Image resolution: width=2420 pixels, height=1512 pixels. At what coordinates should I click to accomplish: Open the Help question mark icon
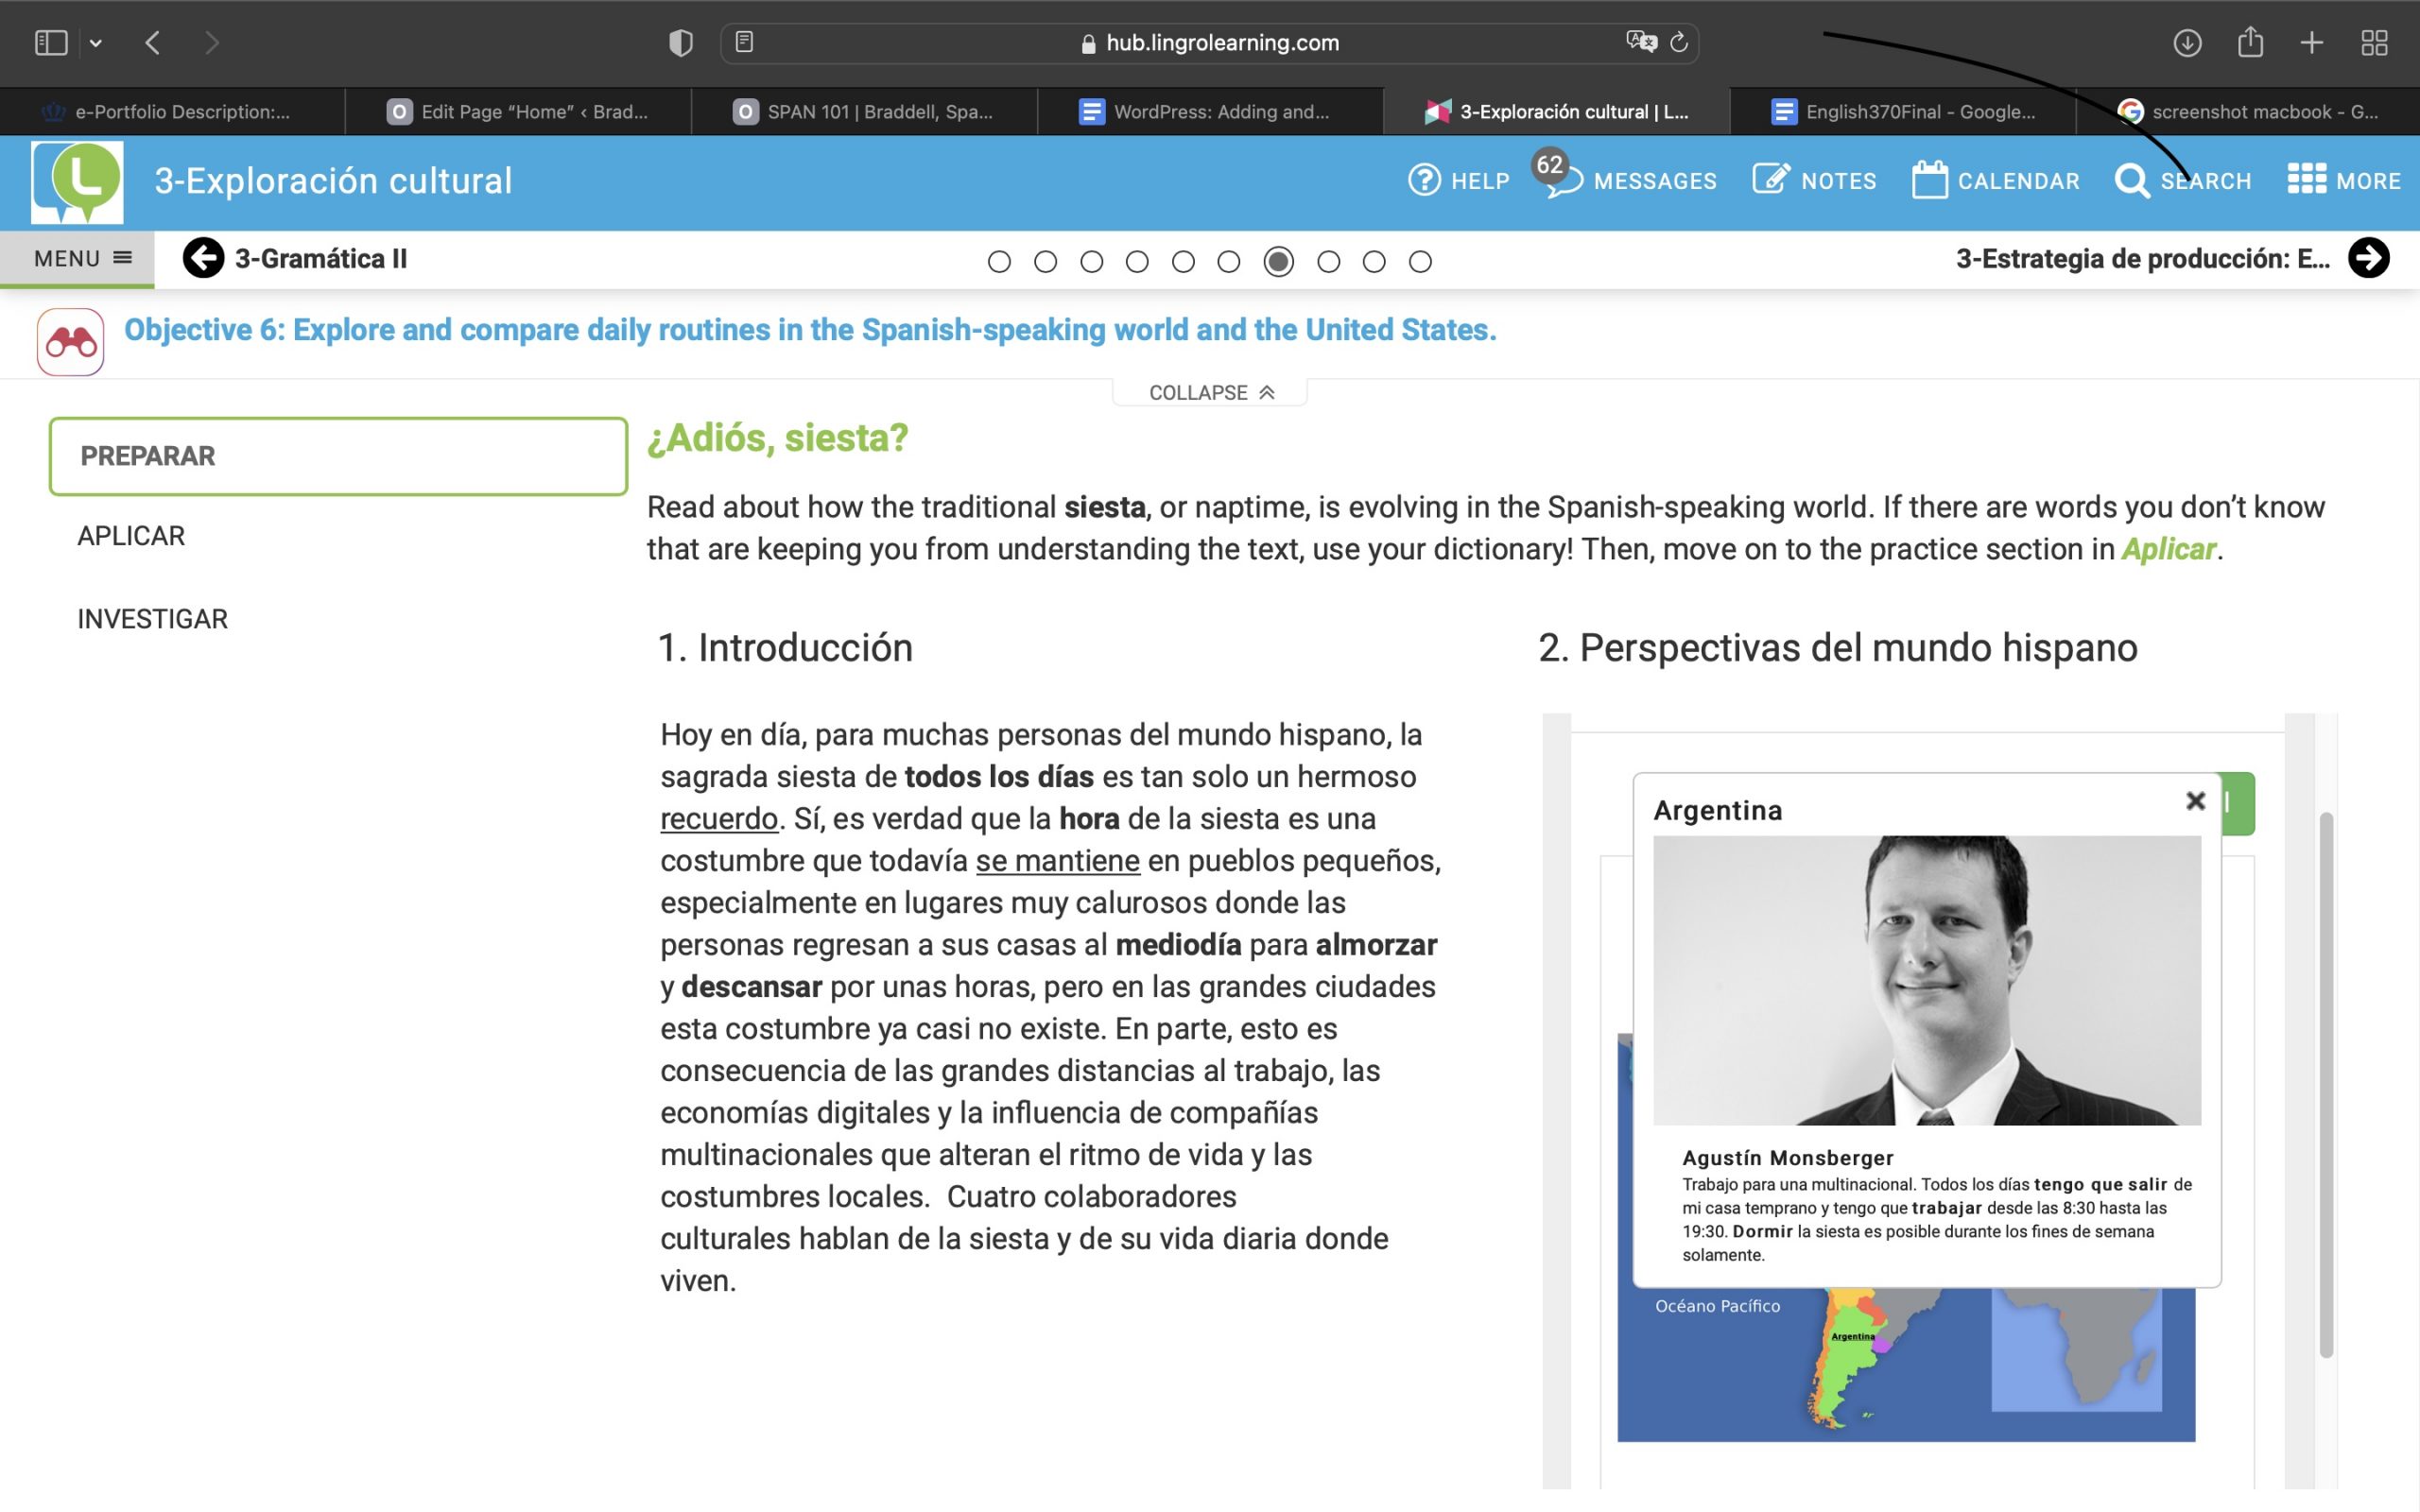point(1424,180)
